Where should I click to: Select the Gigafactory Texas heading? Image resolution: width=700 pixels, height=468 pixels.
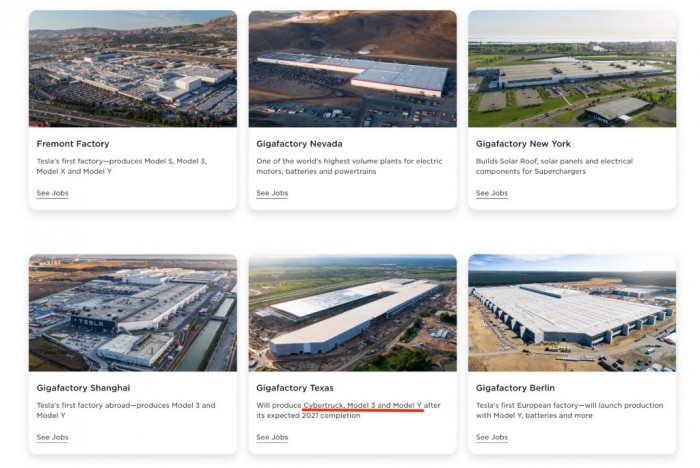pyautogui.click(x=294, y=387)
